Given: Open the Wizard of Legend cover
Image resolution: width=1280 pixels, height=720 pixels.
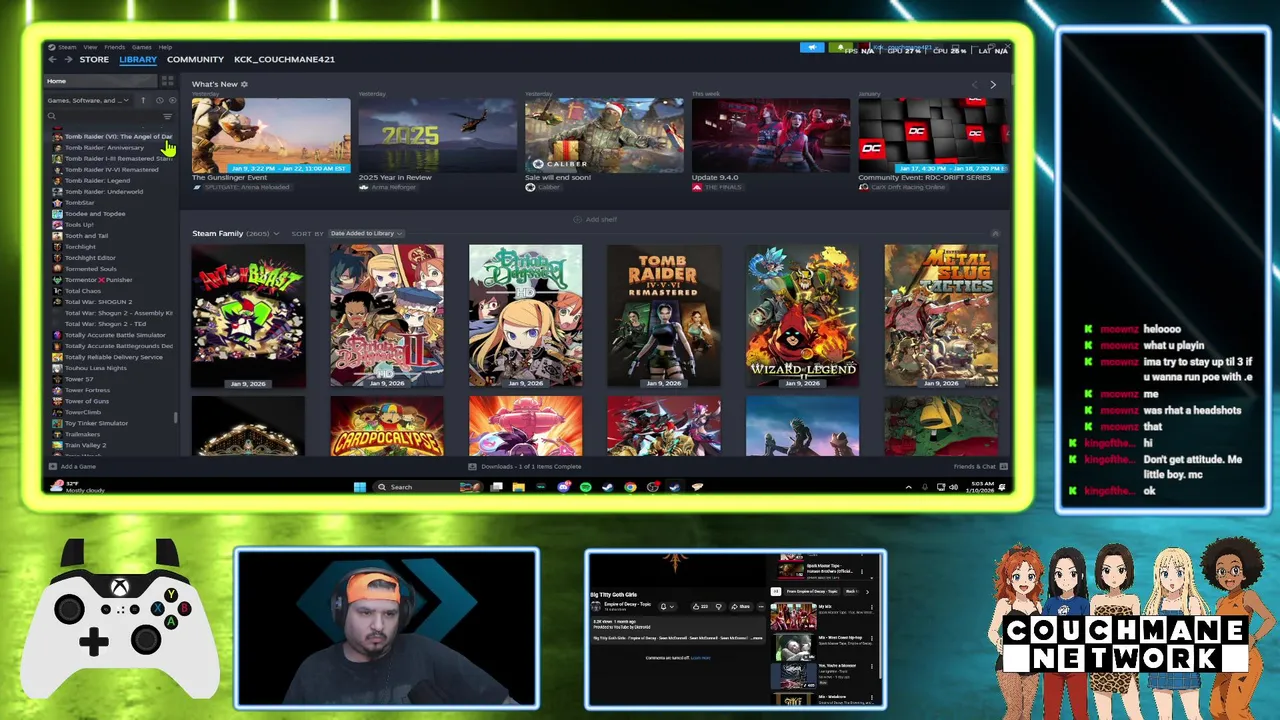Looking at the screenshot, I should coord(802,316).
